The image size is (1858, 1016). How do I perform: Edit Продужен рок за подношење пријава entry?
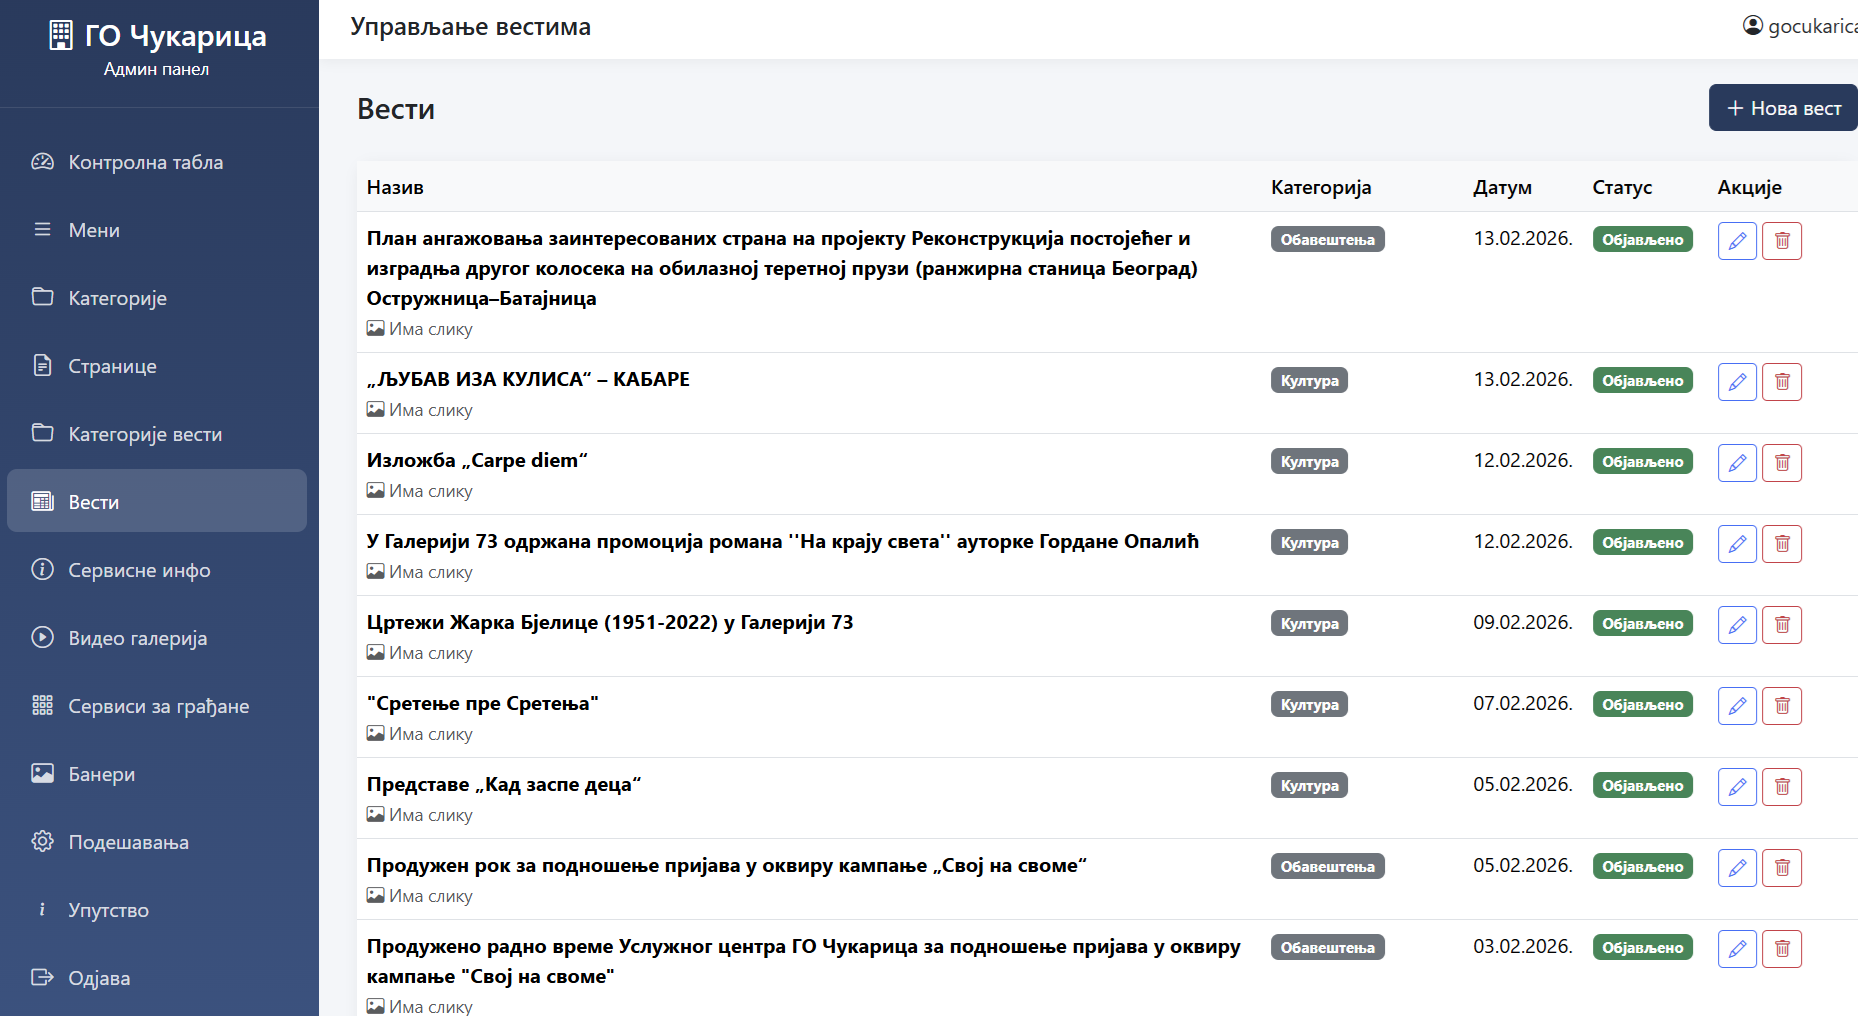point(1737,868)
